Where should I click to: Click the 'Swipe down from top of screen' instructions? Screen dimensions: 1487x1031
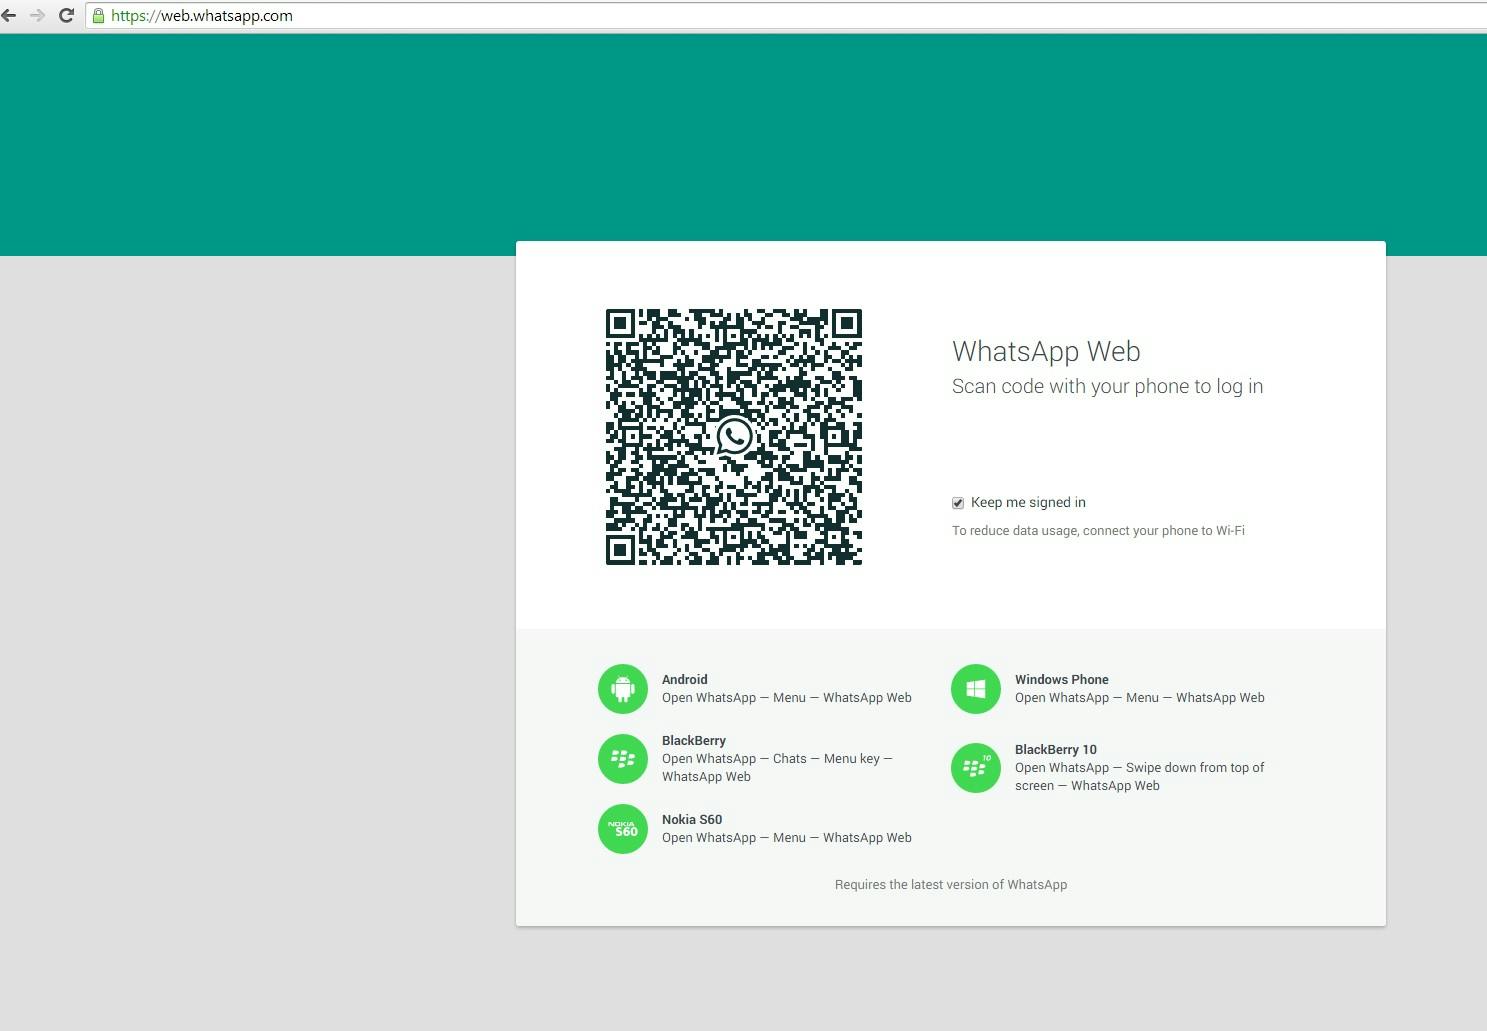1140,777
